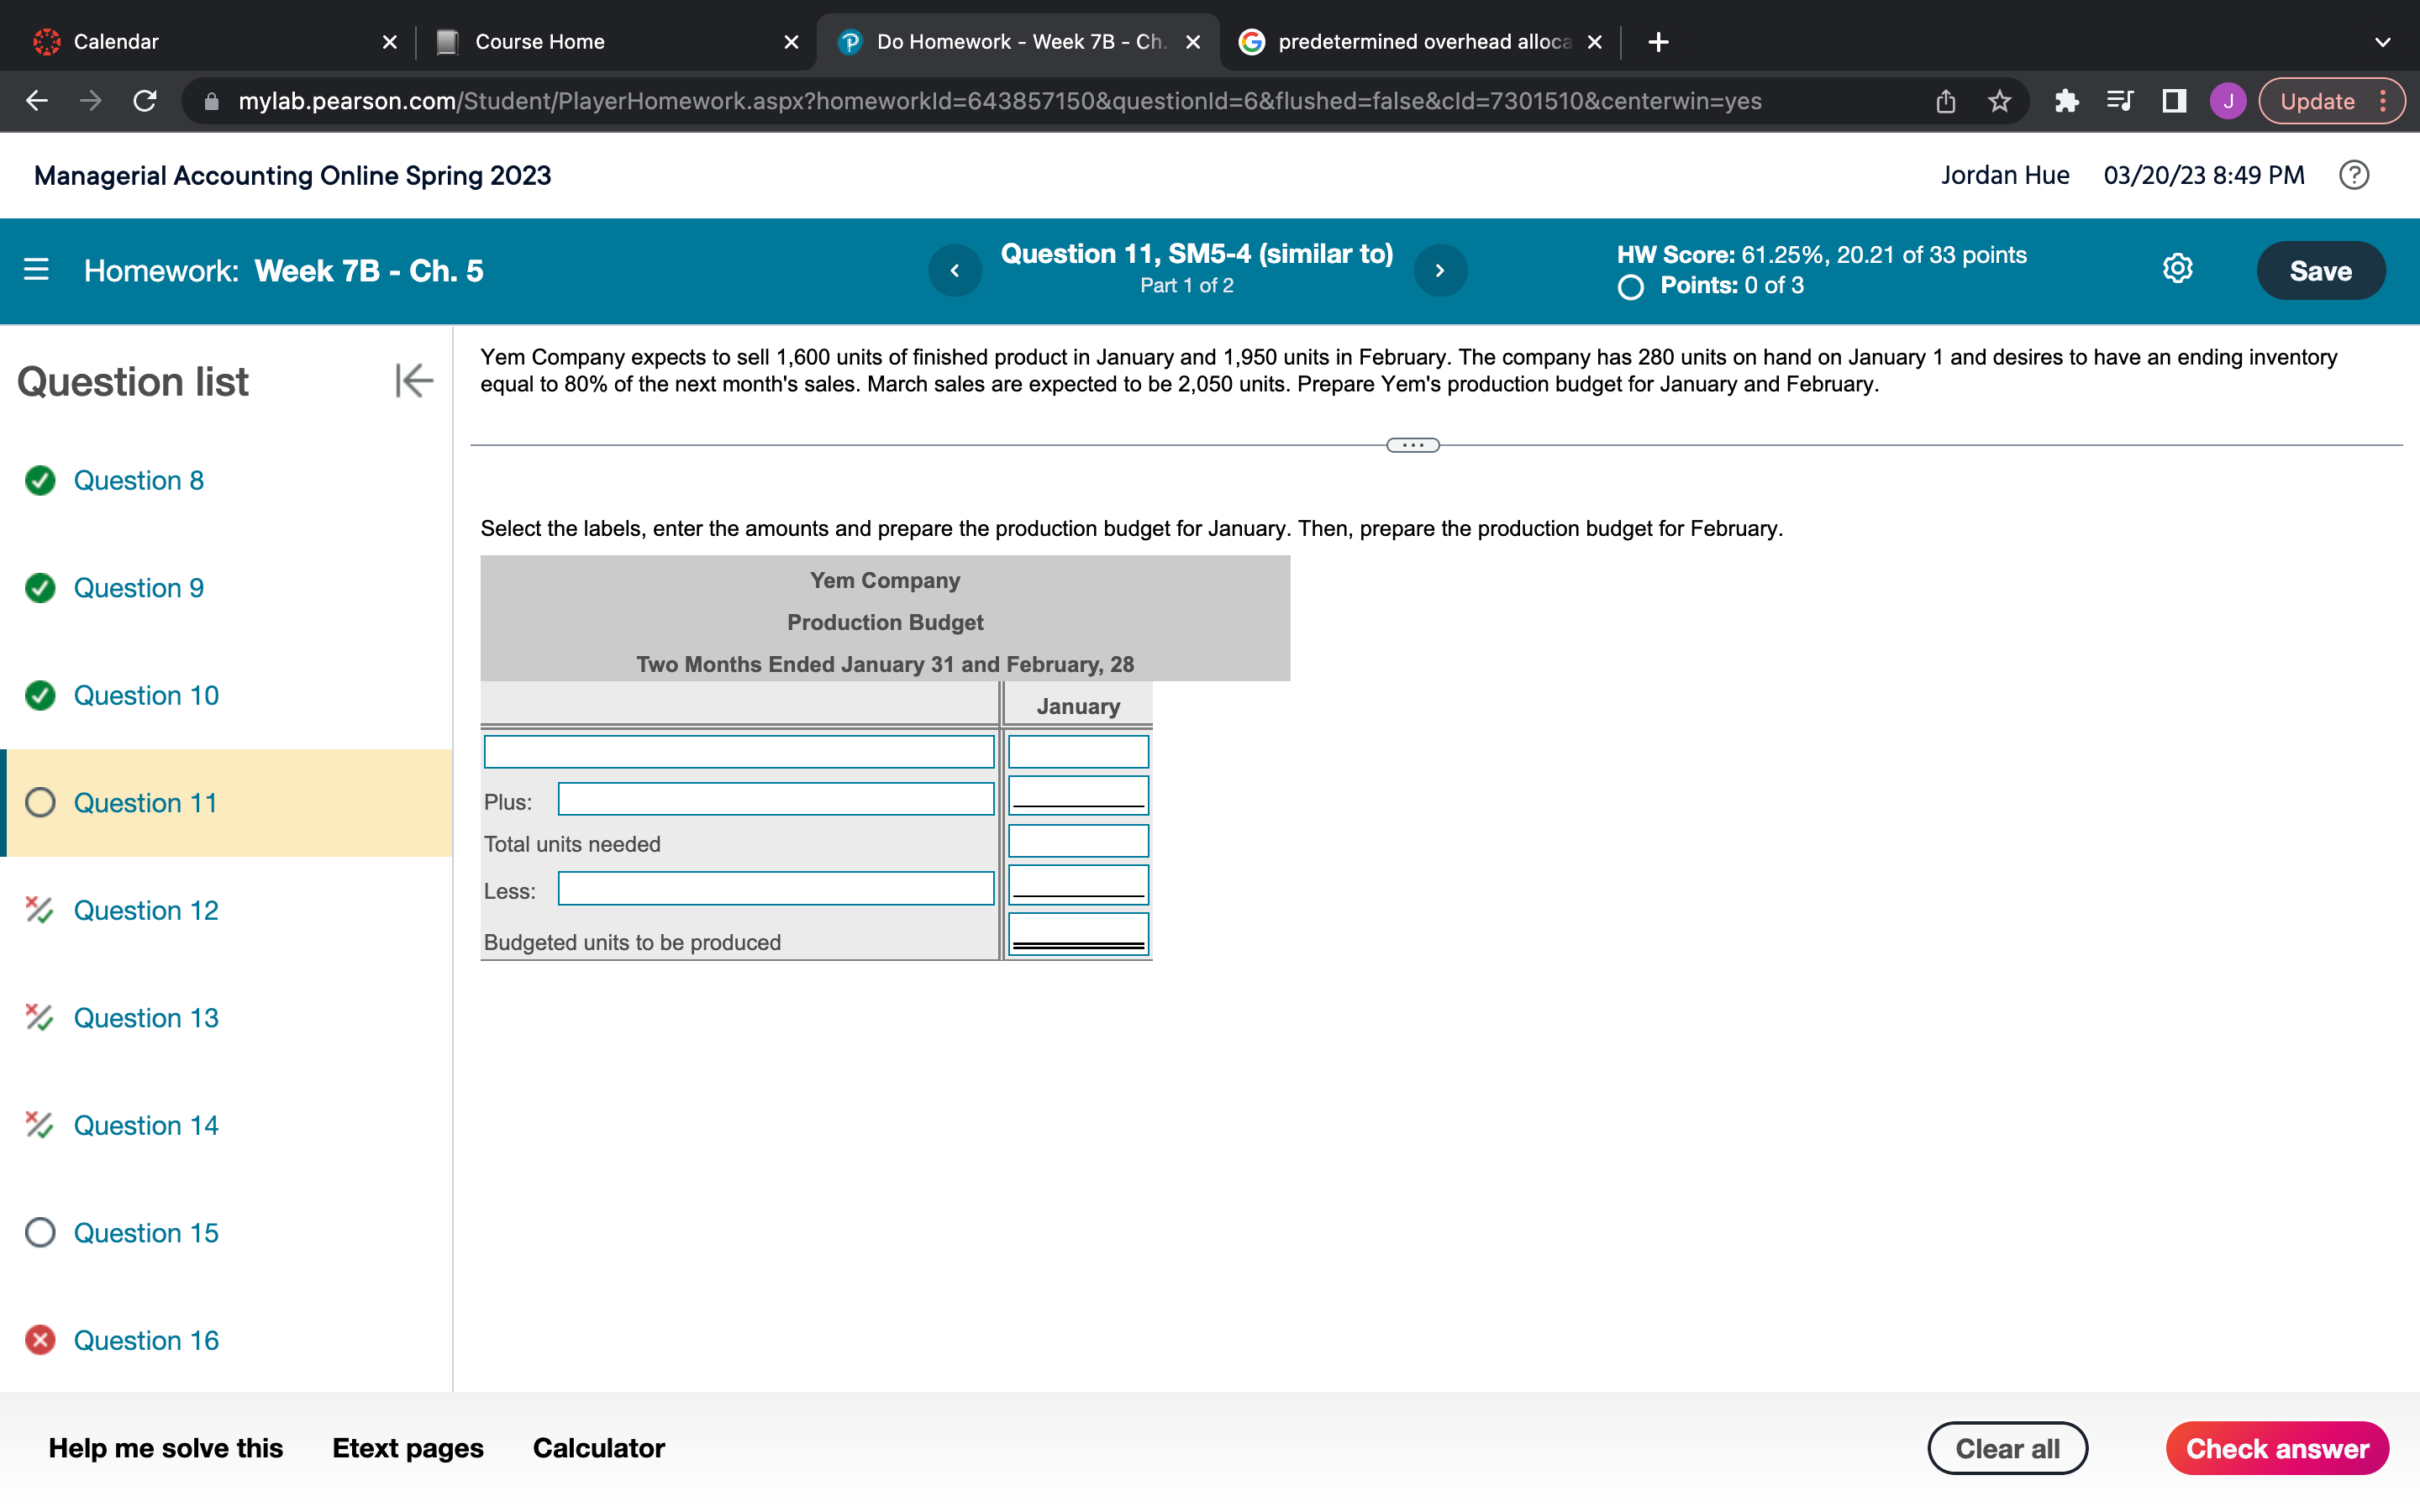
Task: Open the first row label dropdown
Action: [738, 752]
